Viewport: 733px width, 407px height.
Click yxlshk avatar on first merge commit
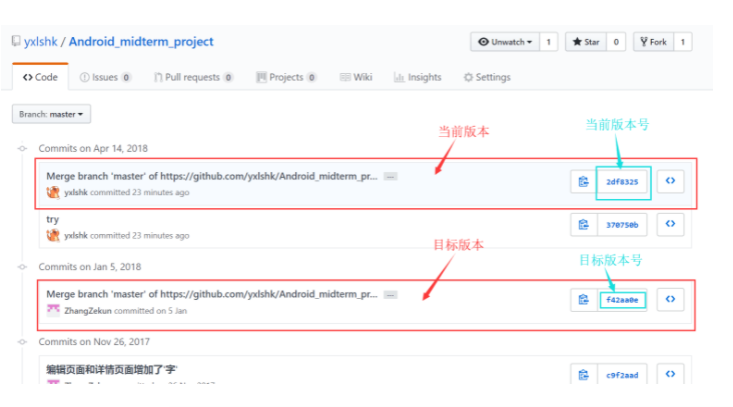53,192
